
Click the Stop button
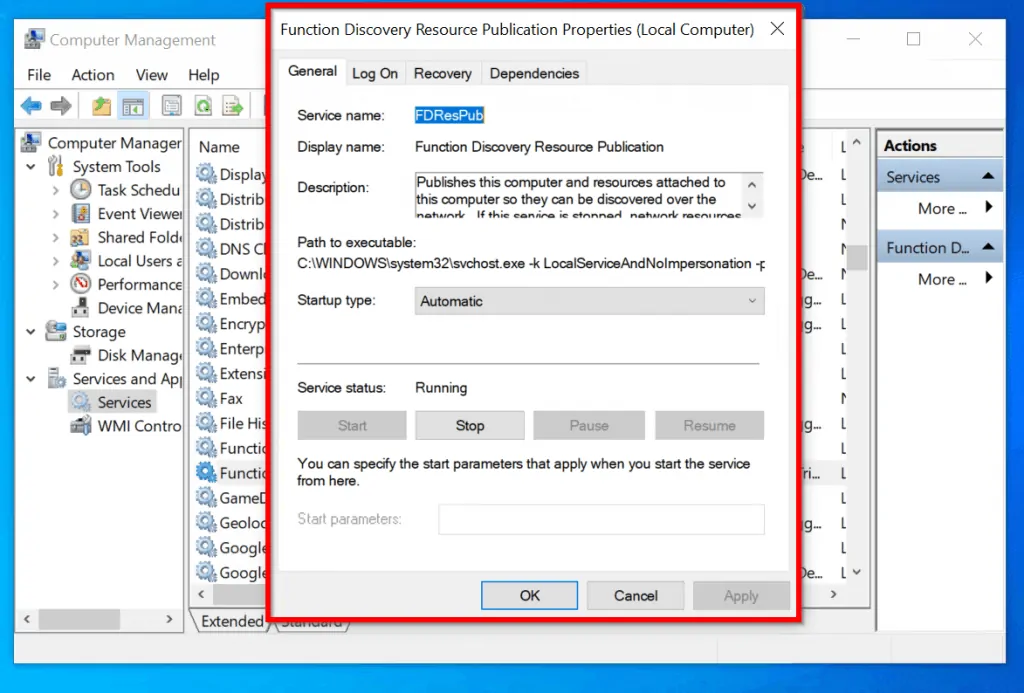point(469,425)
